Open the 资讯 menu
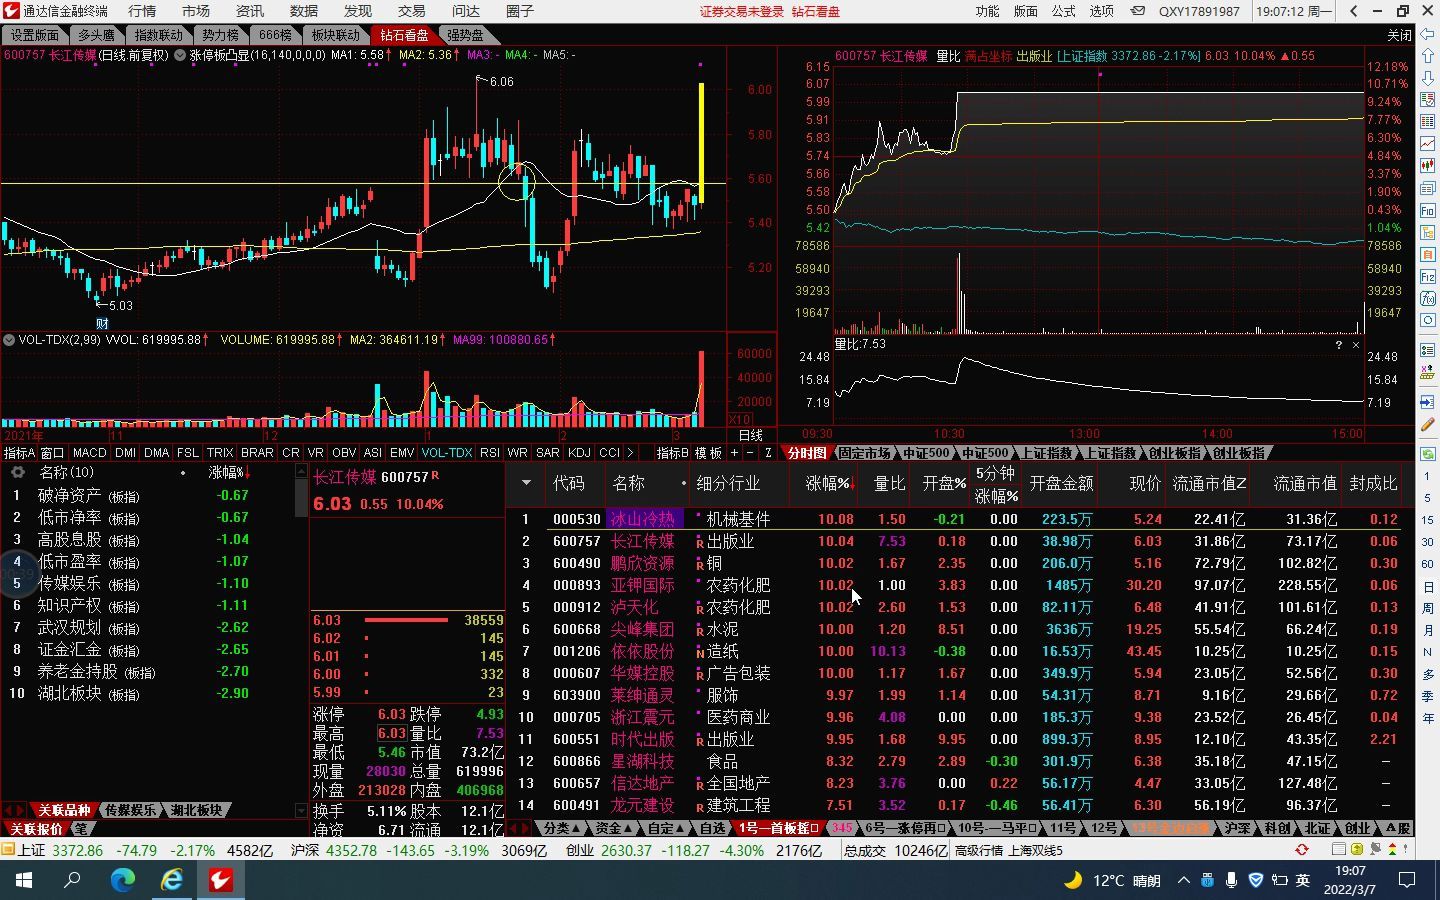 click(249, 11)
